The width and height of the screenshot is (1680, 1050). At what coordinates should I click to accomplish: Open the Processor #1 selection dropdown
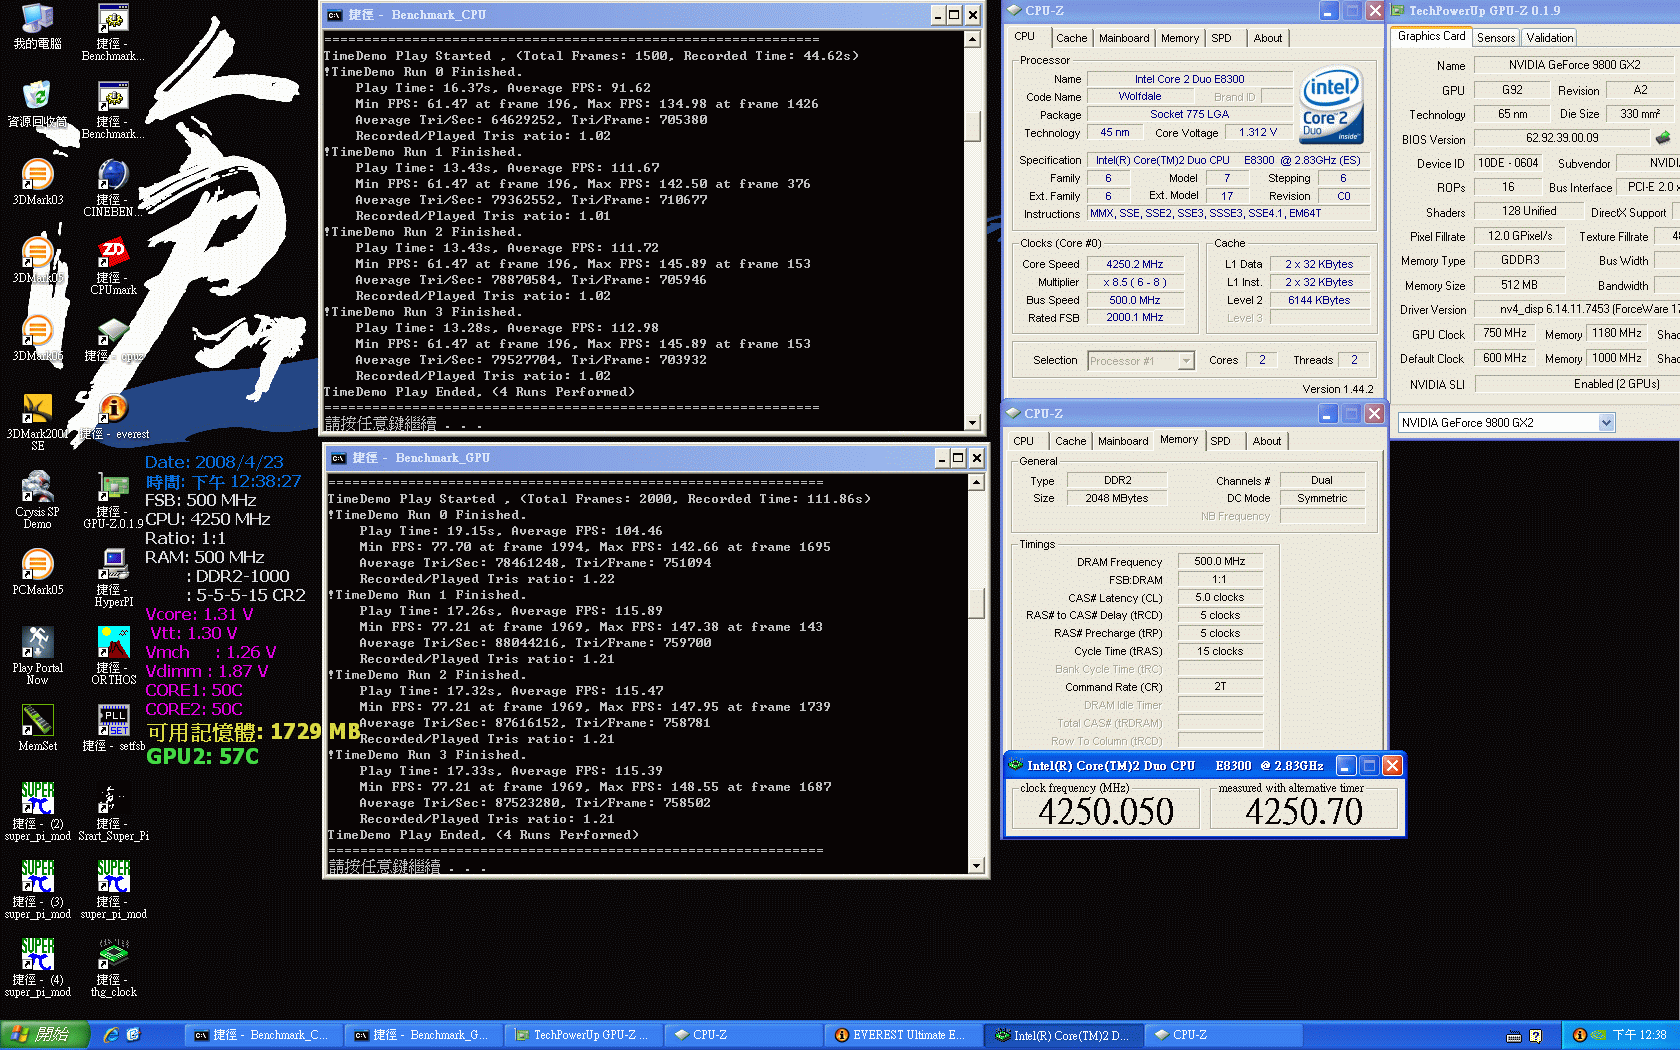click(x=1186, y=361)
